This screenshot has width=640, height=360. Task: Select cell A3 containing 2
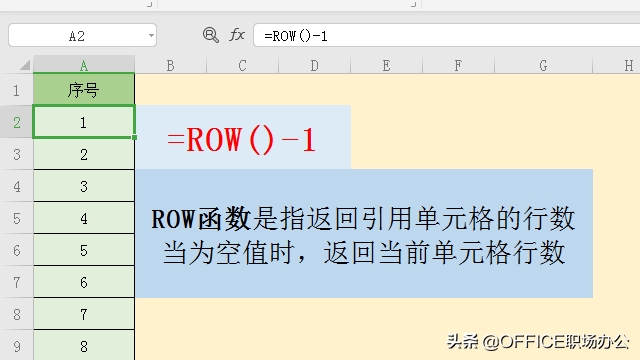[84, 154]
